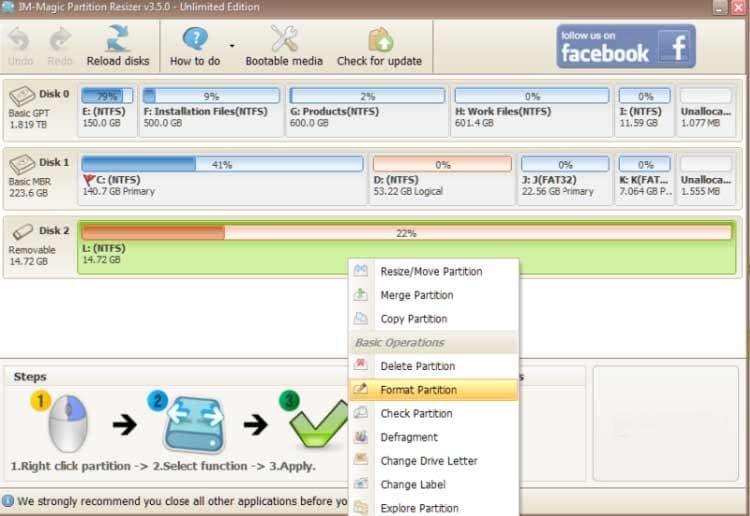Viewport: 750px width, 516px height.
Task: Open the follow us on facebook banner
Action: point(626,46)
